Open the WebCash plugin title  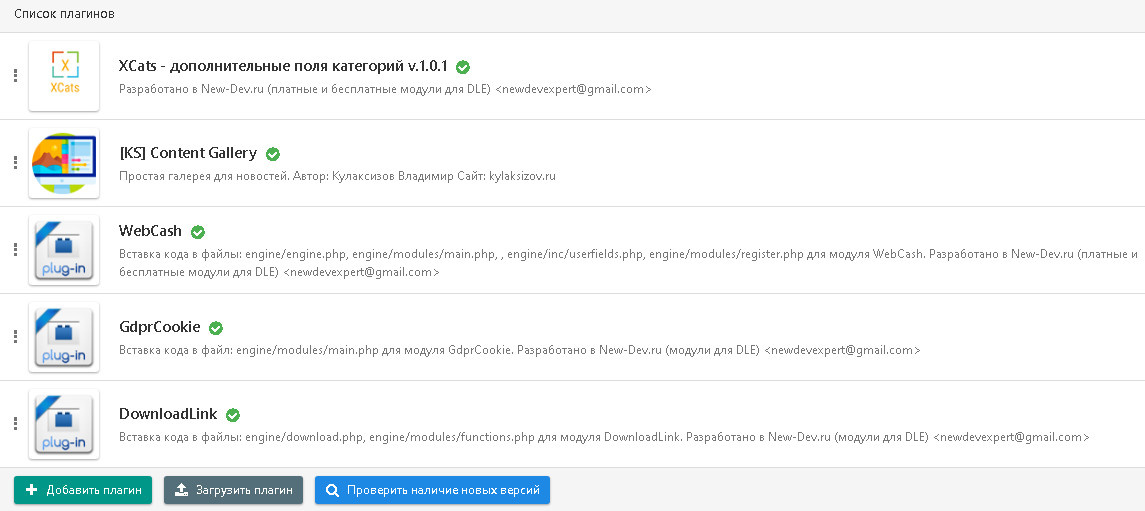[x=150, y=231]
